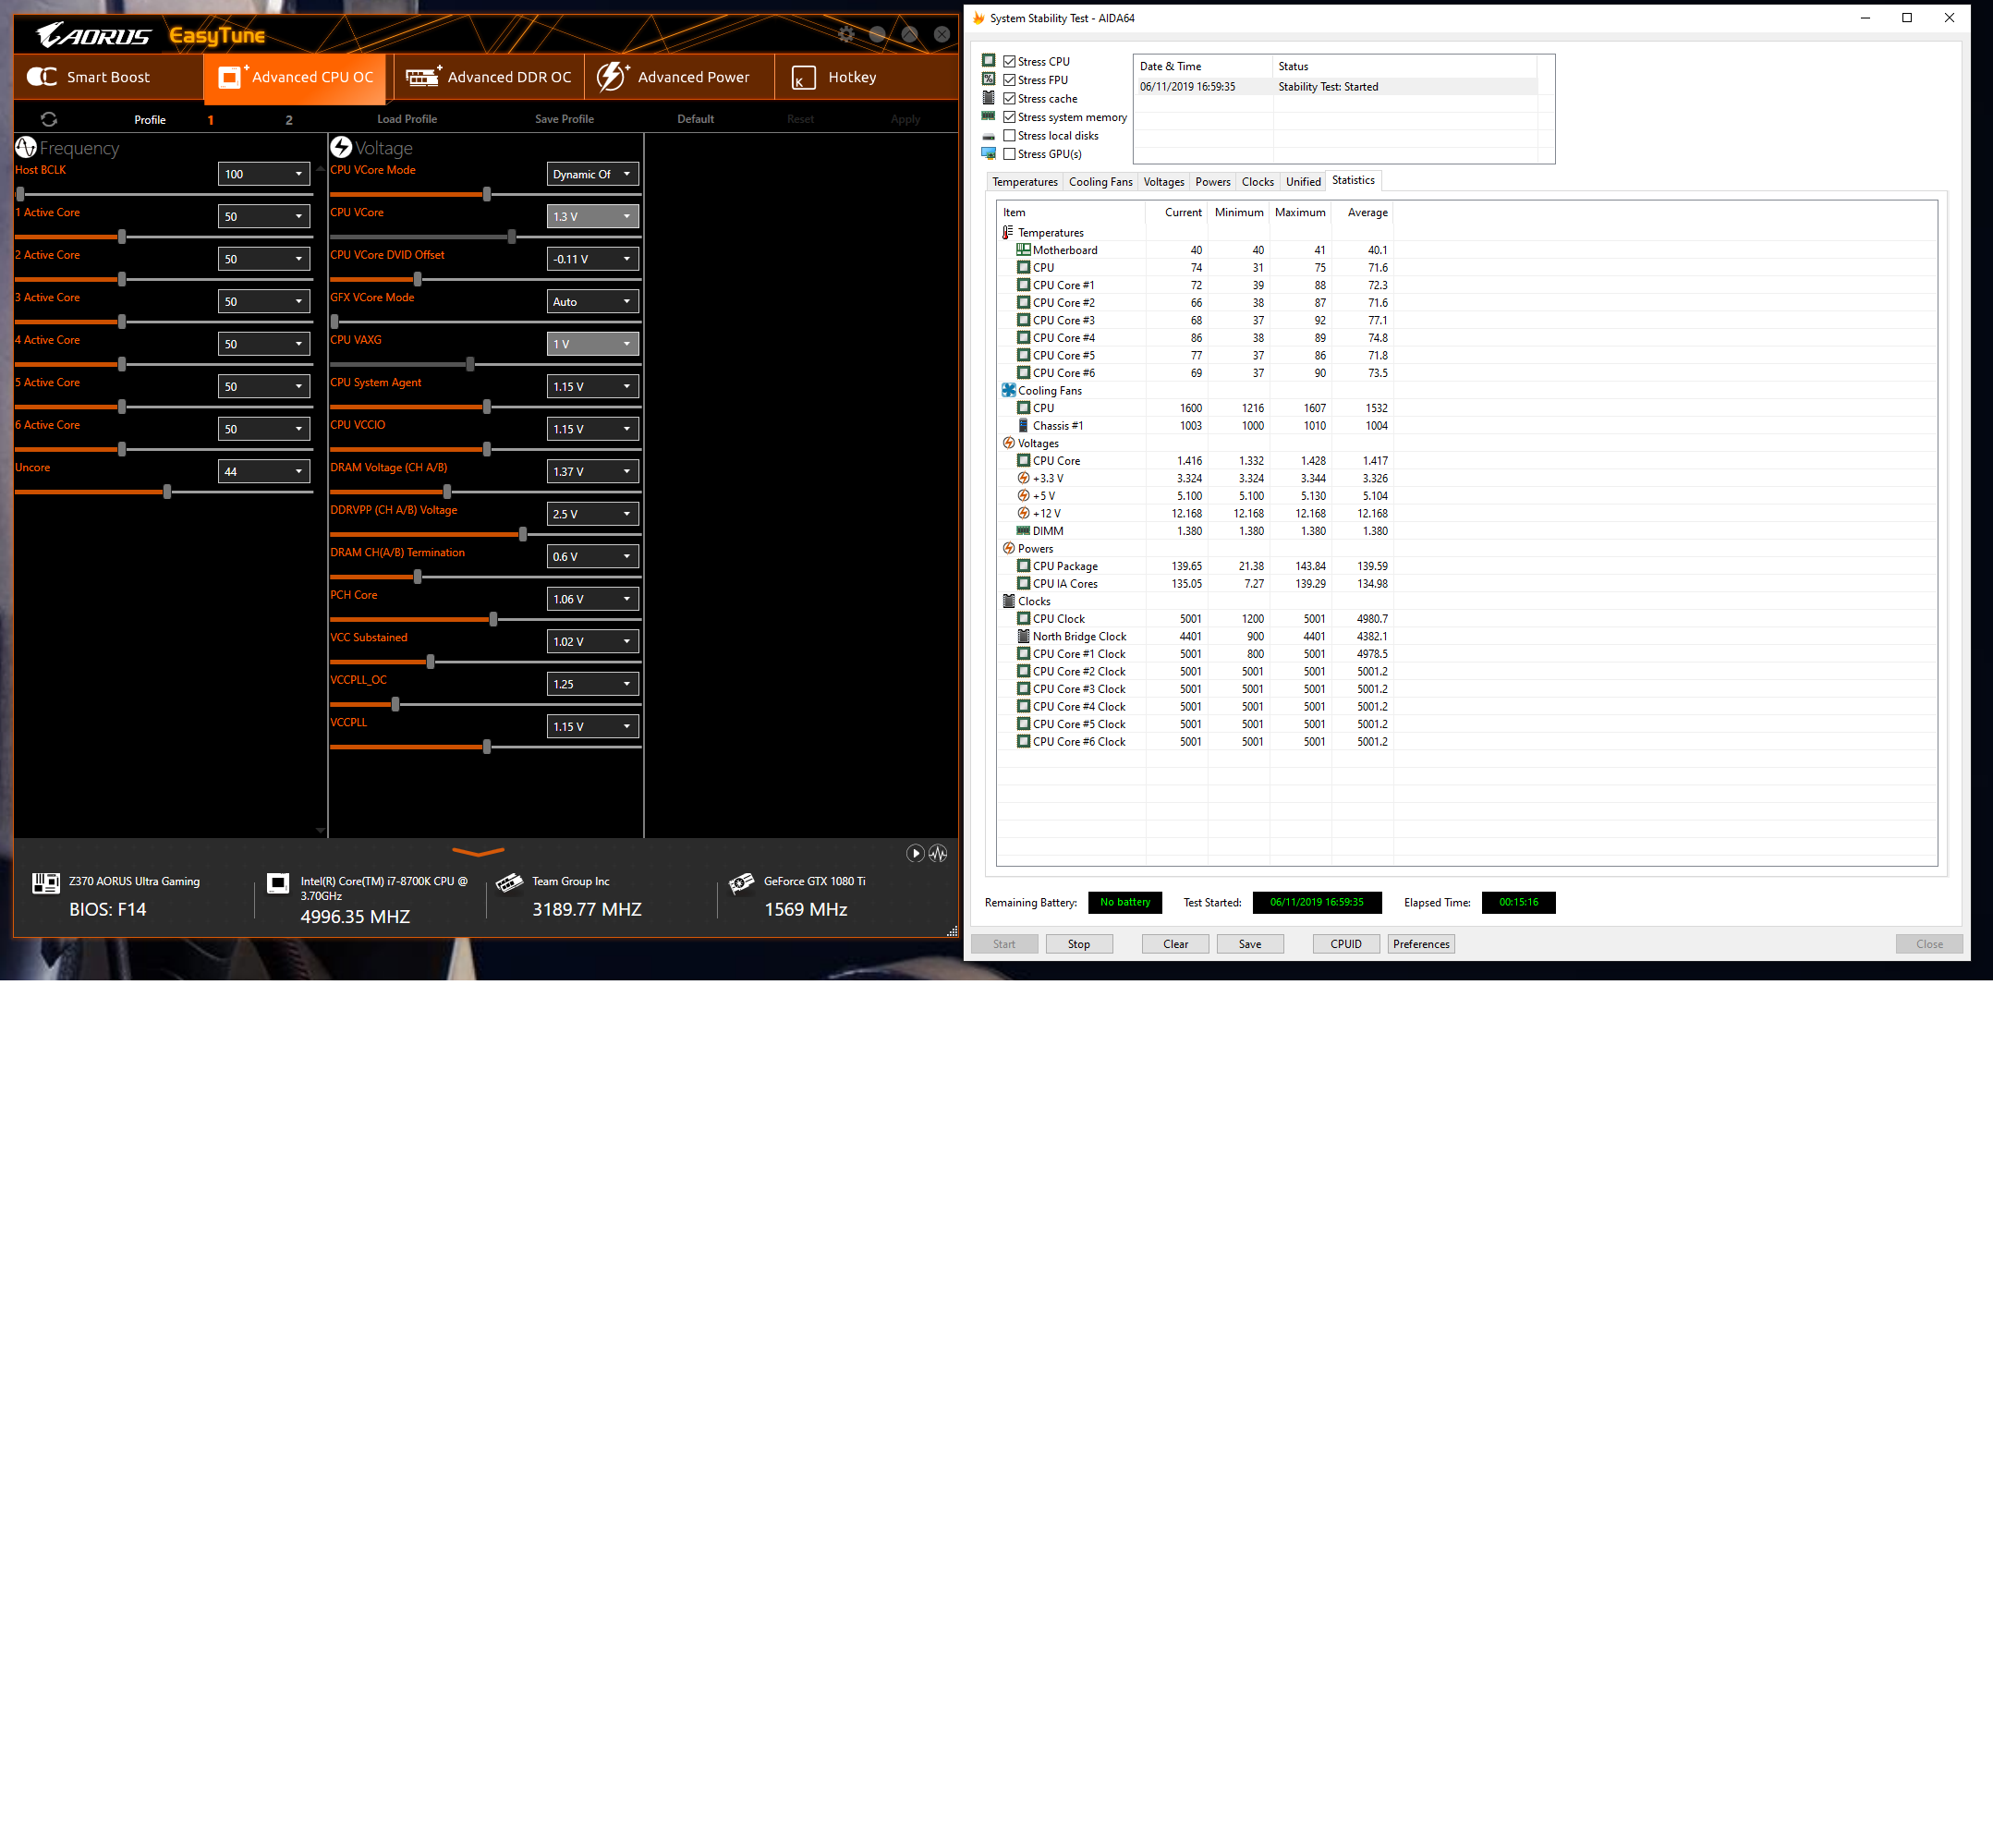Click the North Bridge Clock row icon
This screenshot has height=1848, width=1993.
coord(1023,636)
